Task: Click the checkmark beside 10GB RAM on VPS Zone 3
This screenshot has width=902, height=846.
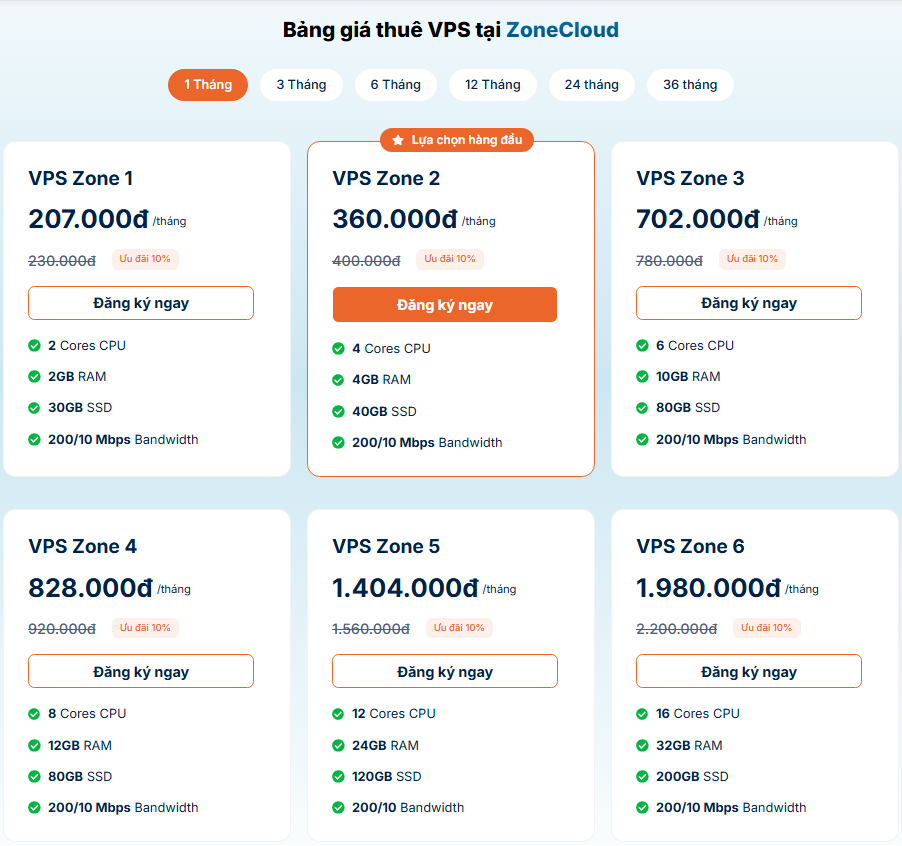Action: point(643,376)
